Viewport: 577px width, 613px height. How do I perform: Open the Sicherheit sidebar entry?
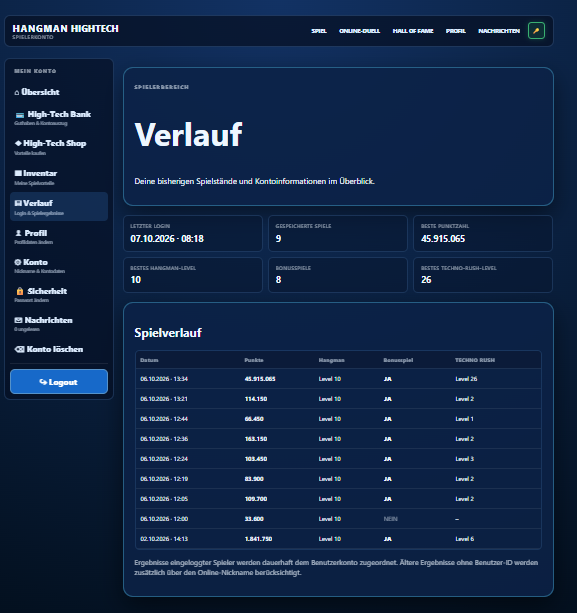click(x=59, y=294)
